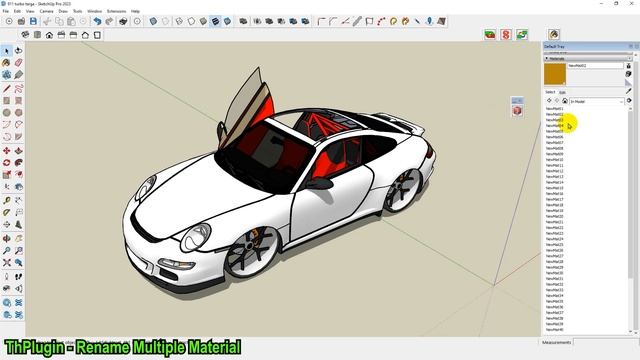Click the Zoom Extents tool

click(6, 262)
